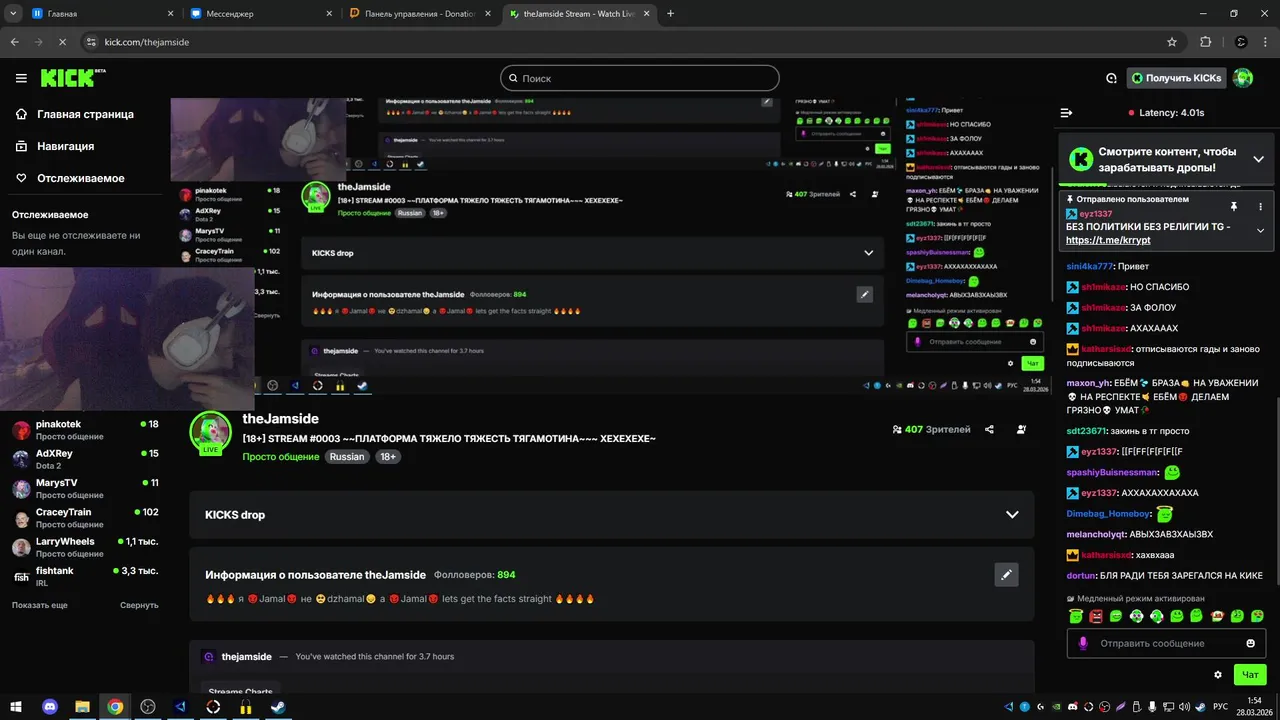Click the Поиск search field
Viewport: 1280px width, 720px height.
coord(640,78)
